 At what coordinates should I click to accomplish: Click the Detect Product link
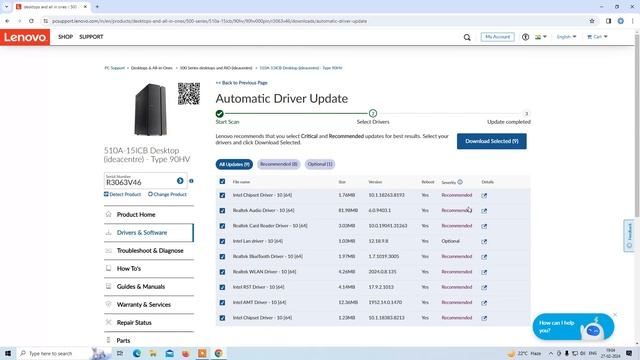122,194
